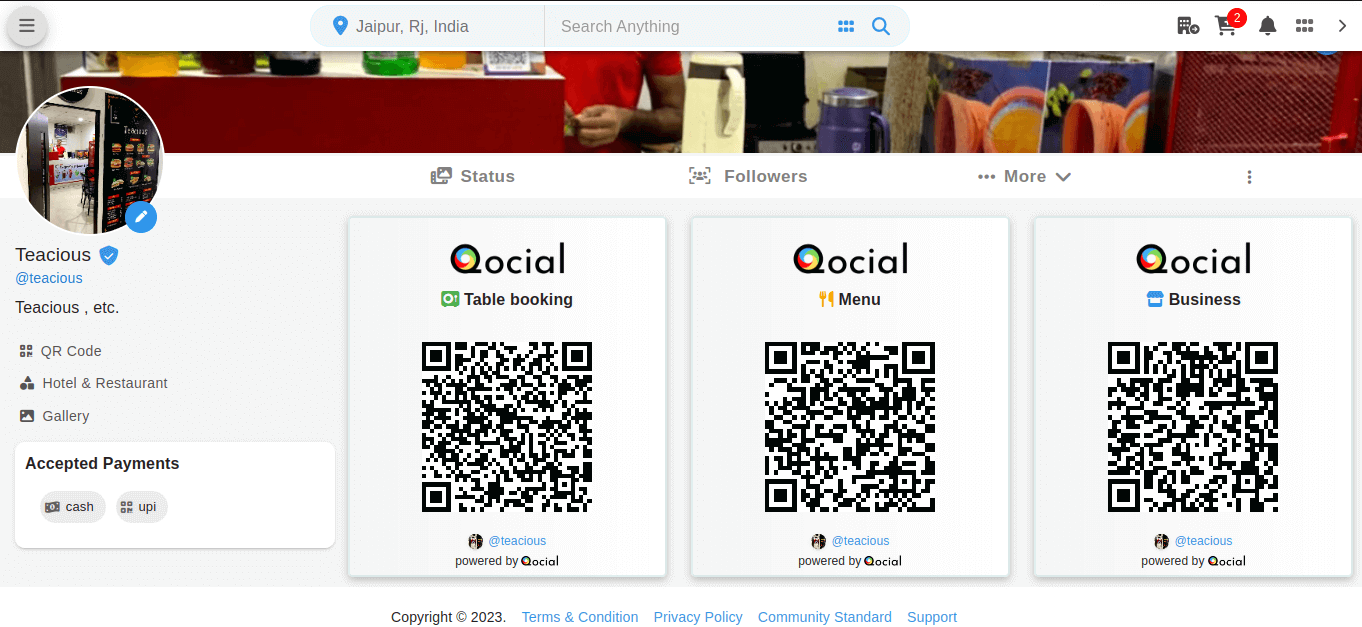Open @teacious link in Menu card
This screenshot has width=1362, height=627.
860,541
